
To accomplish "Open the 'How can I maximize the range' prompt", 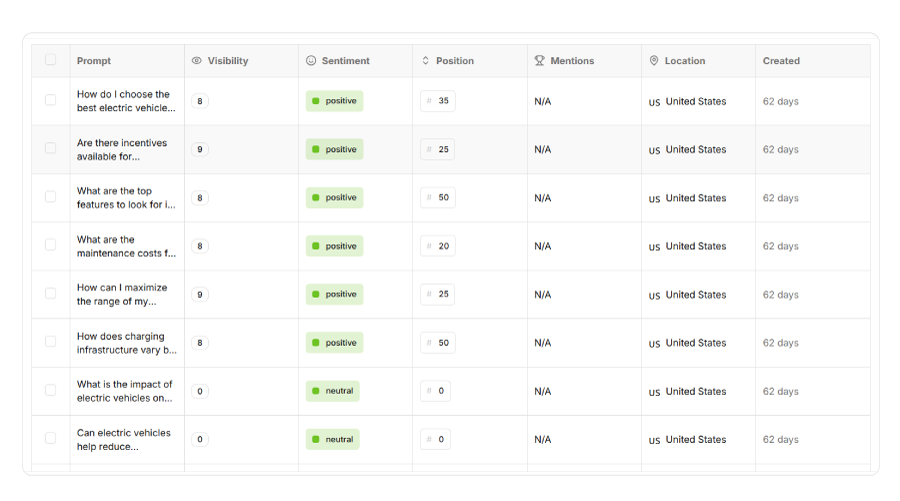I will tap(122, 294).
